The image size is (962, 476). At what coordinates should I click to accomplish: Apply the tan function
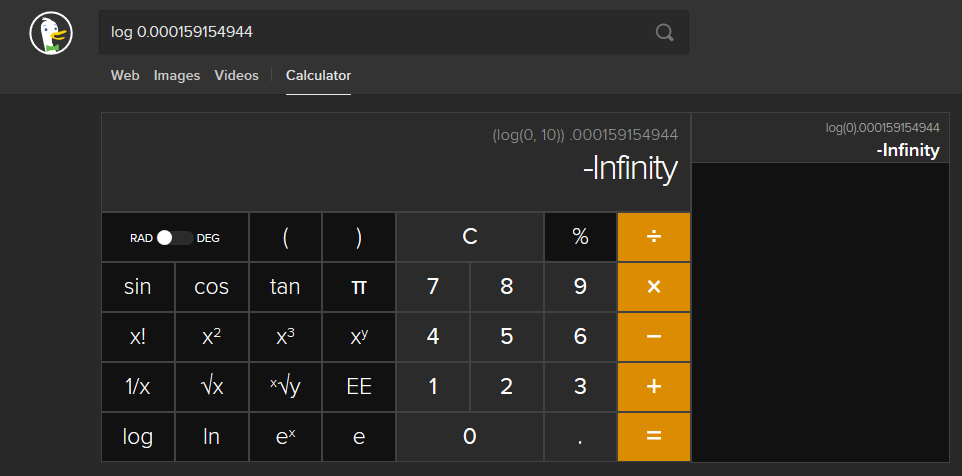[x=285, y=287]
